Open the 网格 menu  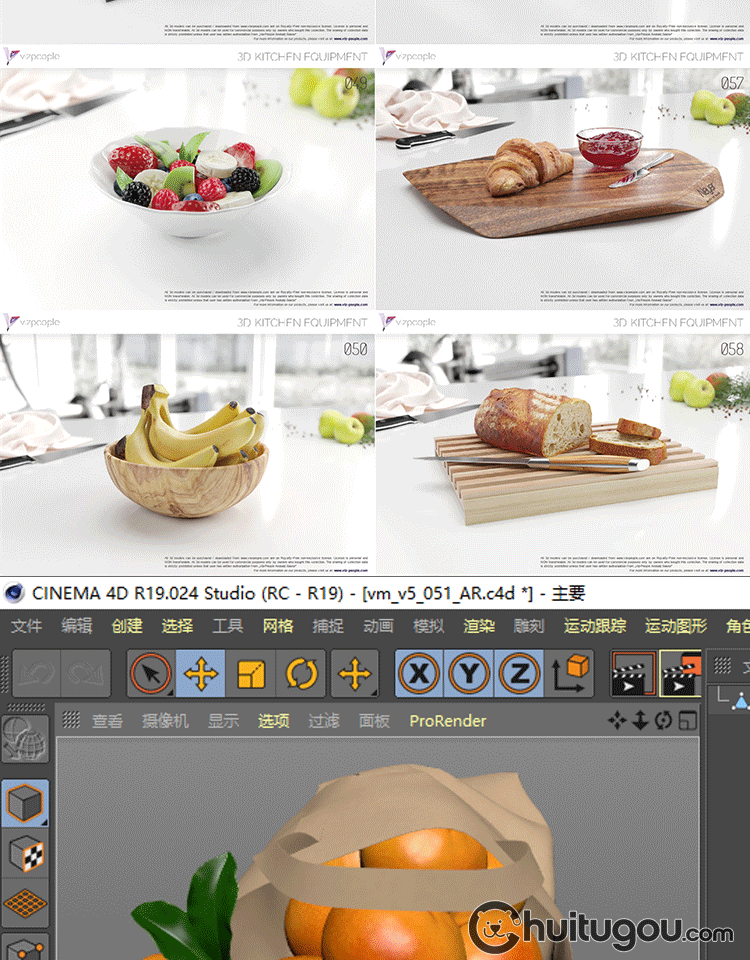tap(278, 626)
